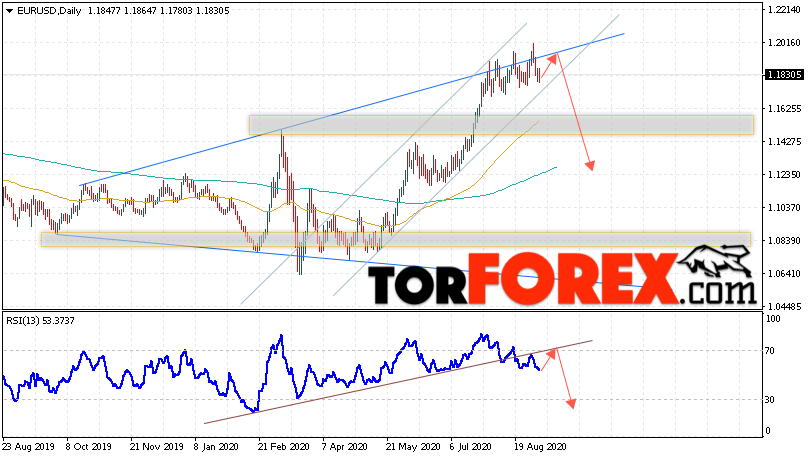Viewport: 808px width, 458px height.
Task: Click the 6 Jul 2020 date label
Action: click(471, 447)
